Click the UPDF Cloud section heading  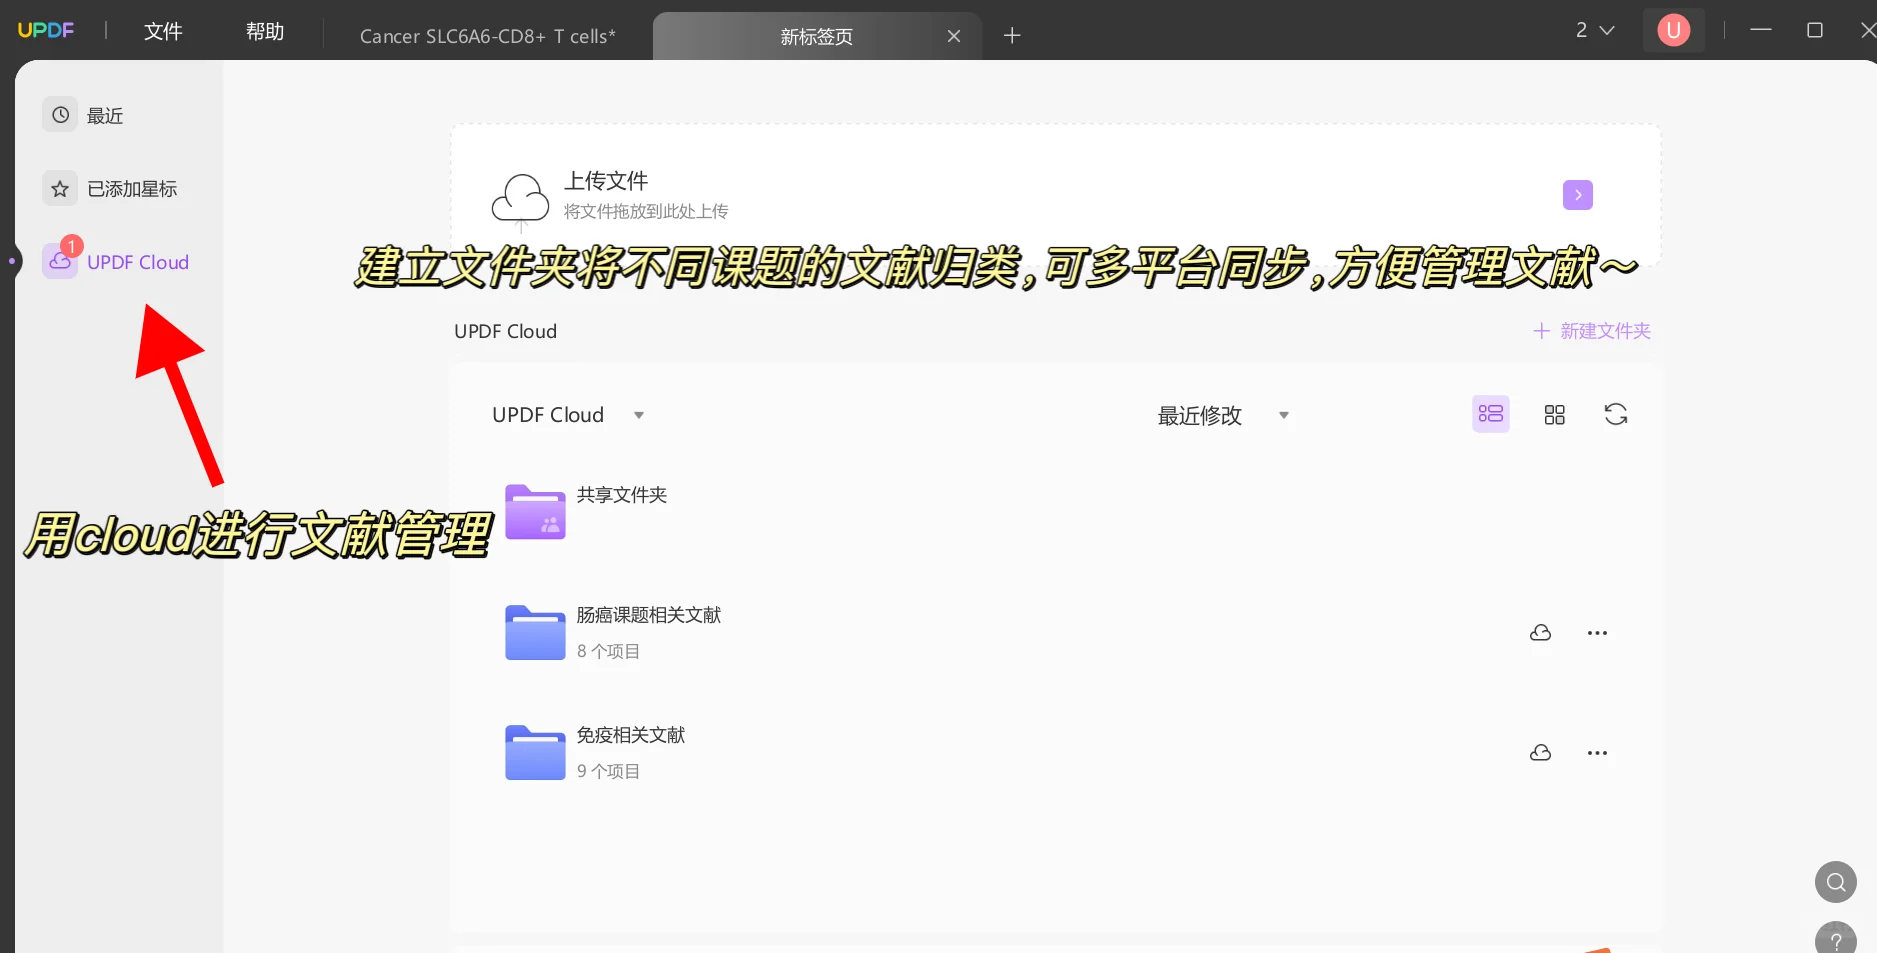point(505,331)
